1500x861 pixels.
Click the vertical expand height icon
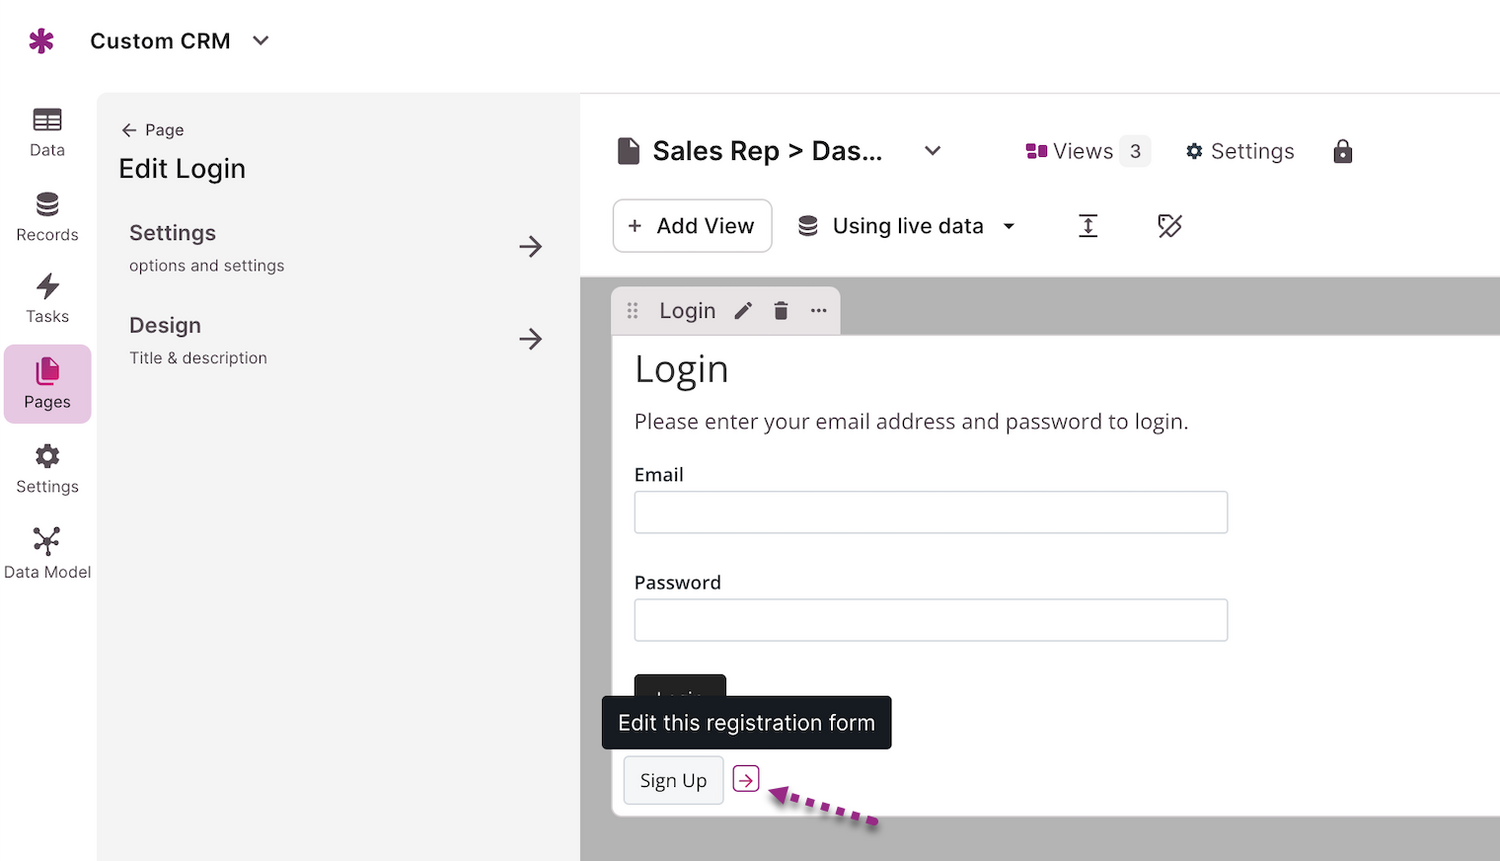[1088, 226]
